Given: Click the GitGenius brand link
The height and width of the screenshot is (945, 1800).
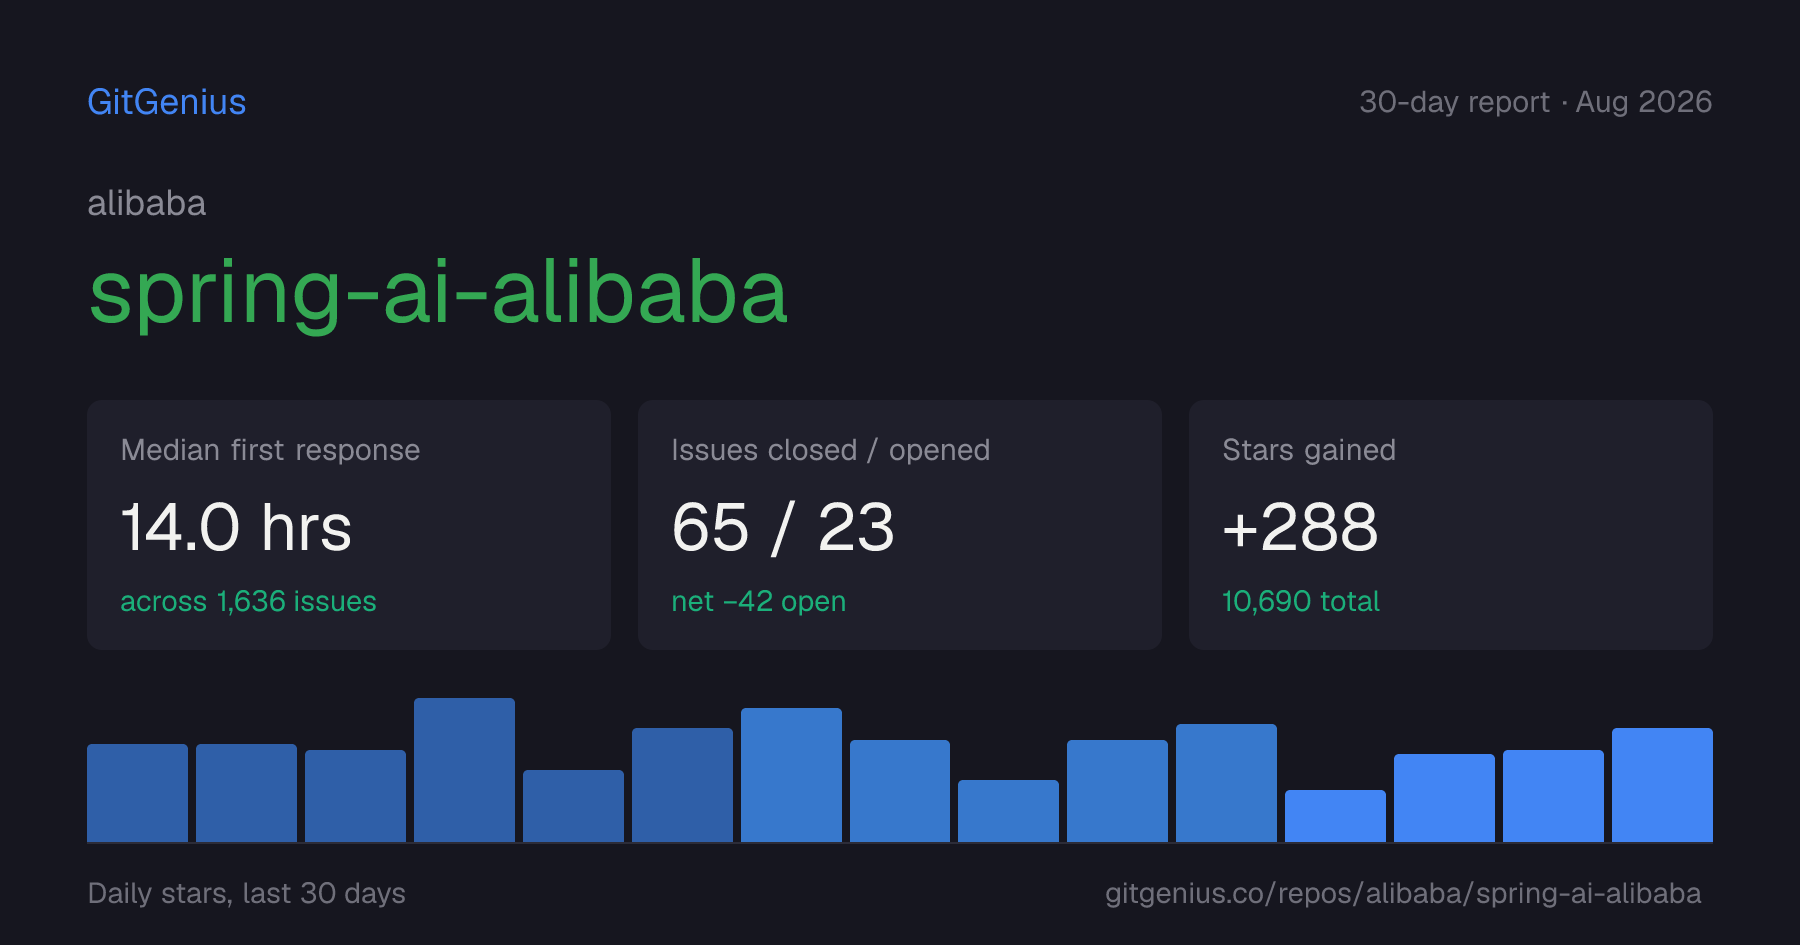Looking at the screenshot, I should click(167, 102).
